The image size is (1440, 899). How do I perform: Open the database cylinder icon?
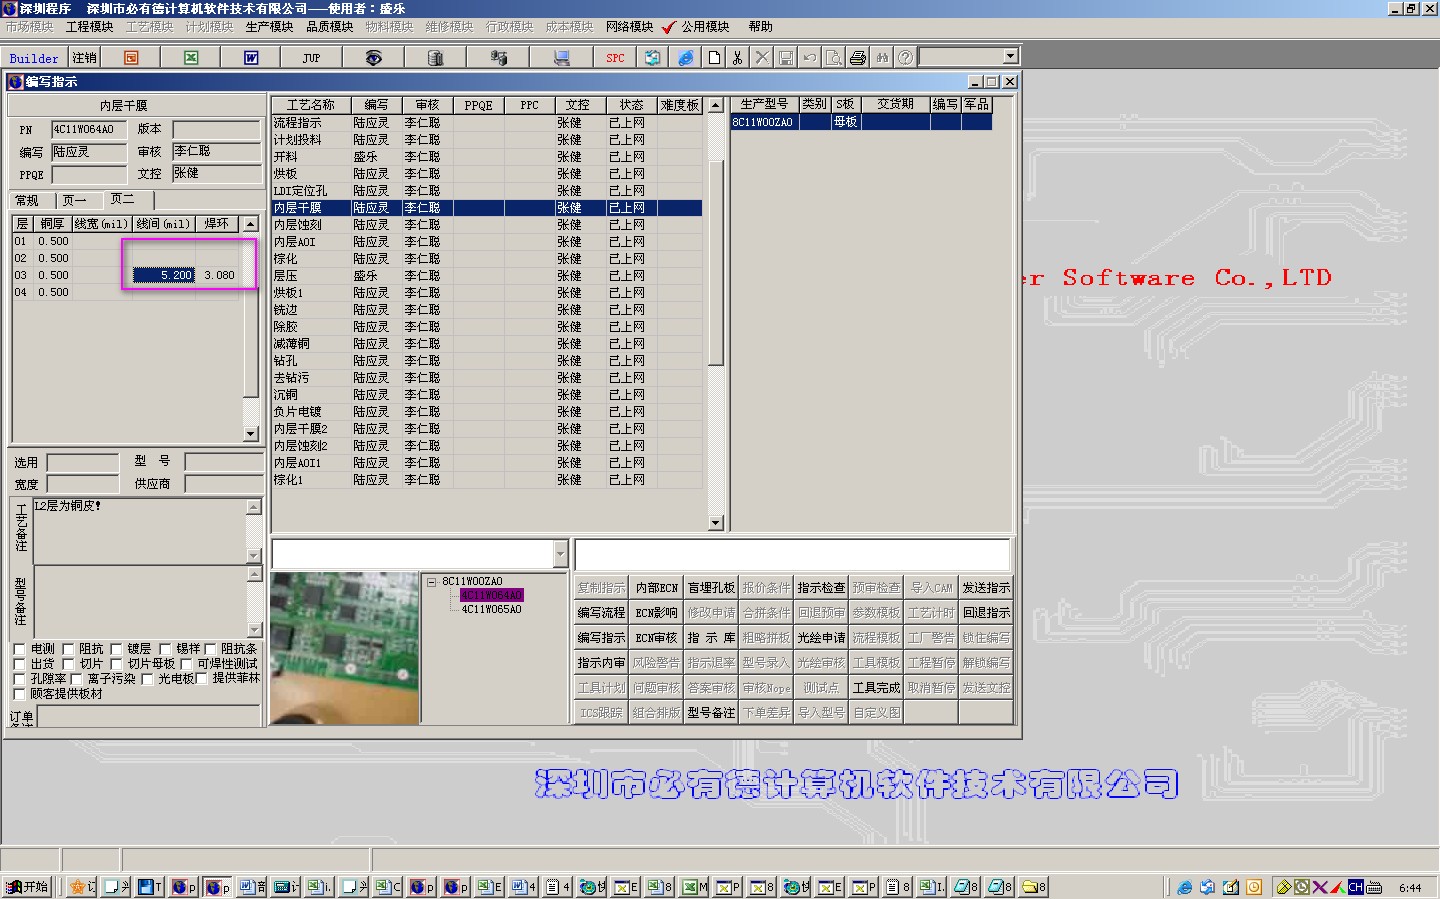pos(435,58)
